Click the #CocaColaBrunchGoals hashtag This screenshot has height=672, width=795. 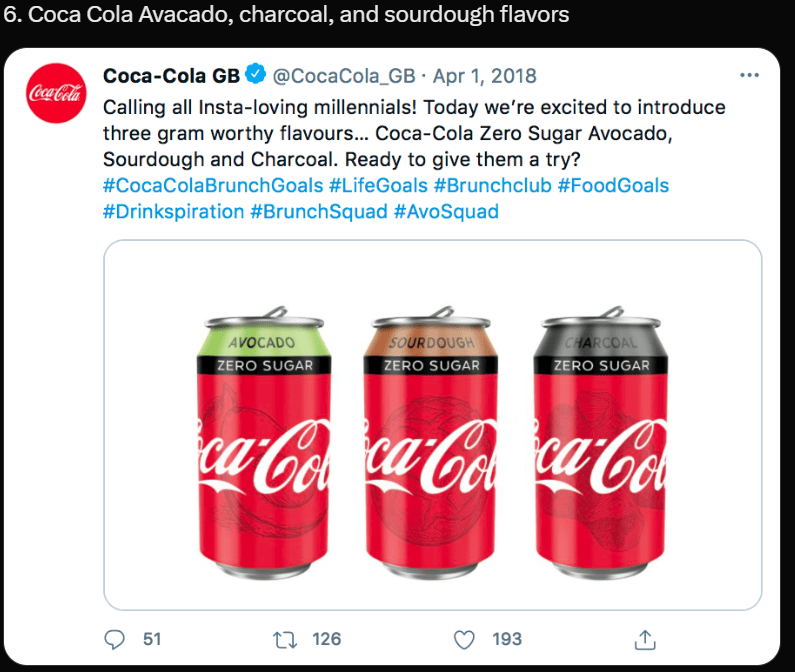coord(213,185)
